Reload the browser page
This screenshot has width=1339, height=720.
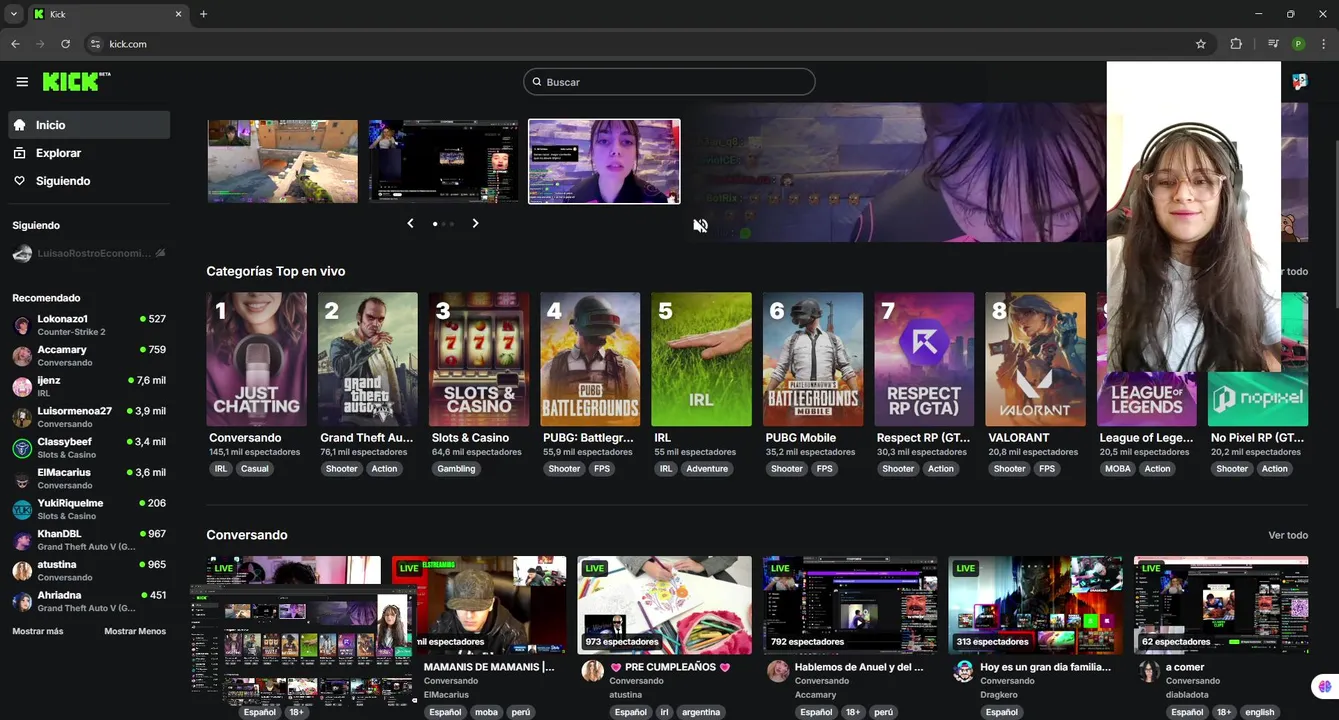click(x=65, y=44)
